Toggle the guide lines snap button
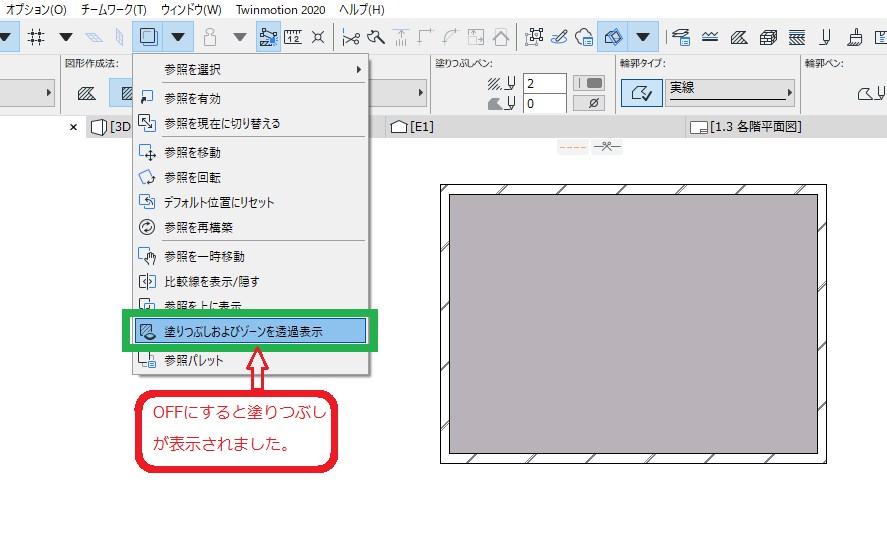The width and height of the screenshot is (887, 558). point(268,37)
